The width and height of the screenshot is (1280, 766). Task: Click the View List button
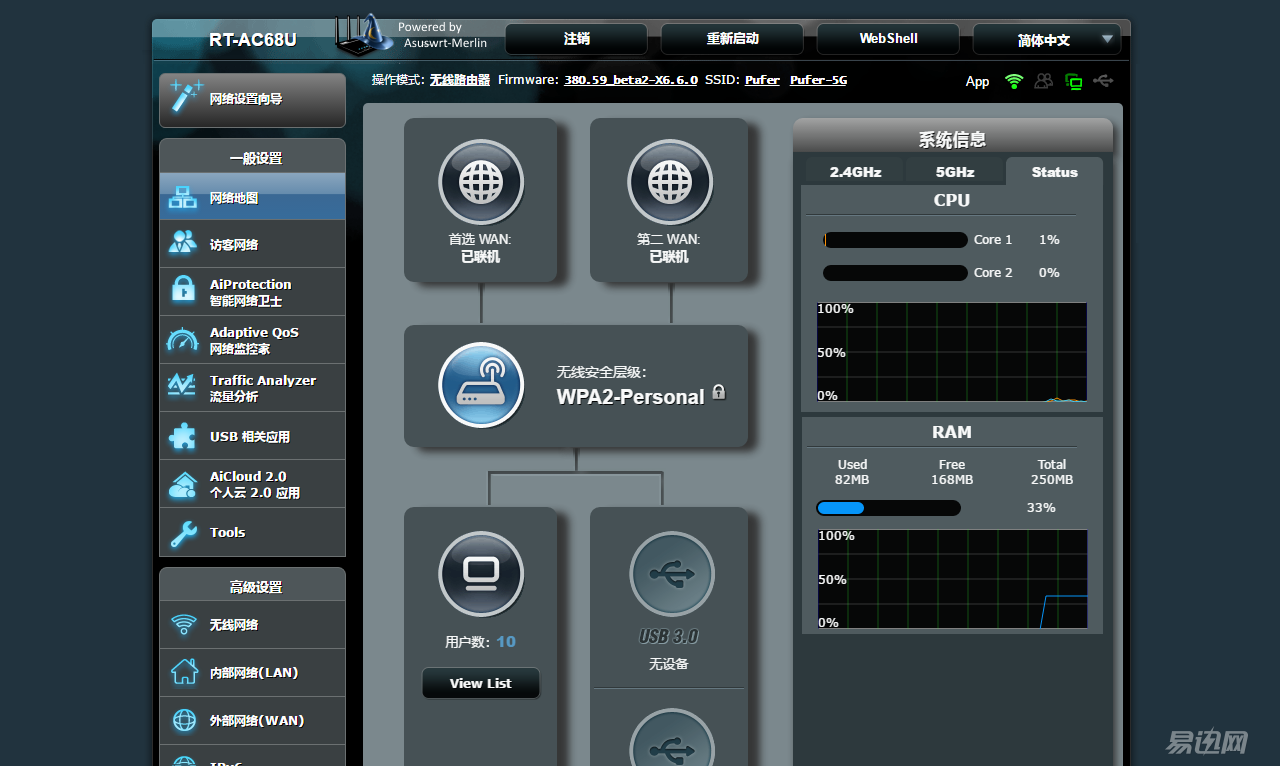481,683
